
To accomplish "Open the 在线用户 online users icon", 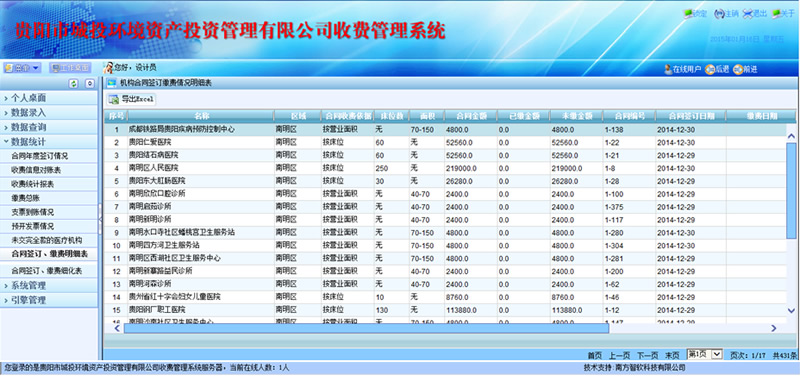I will coord(668,69).
